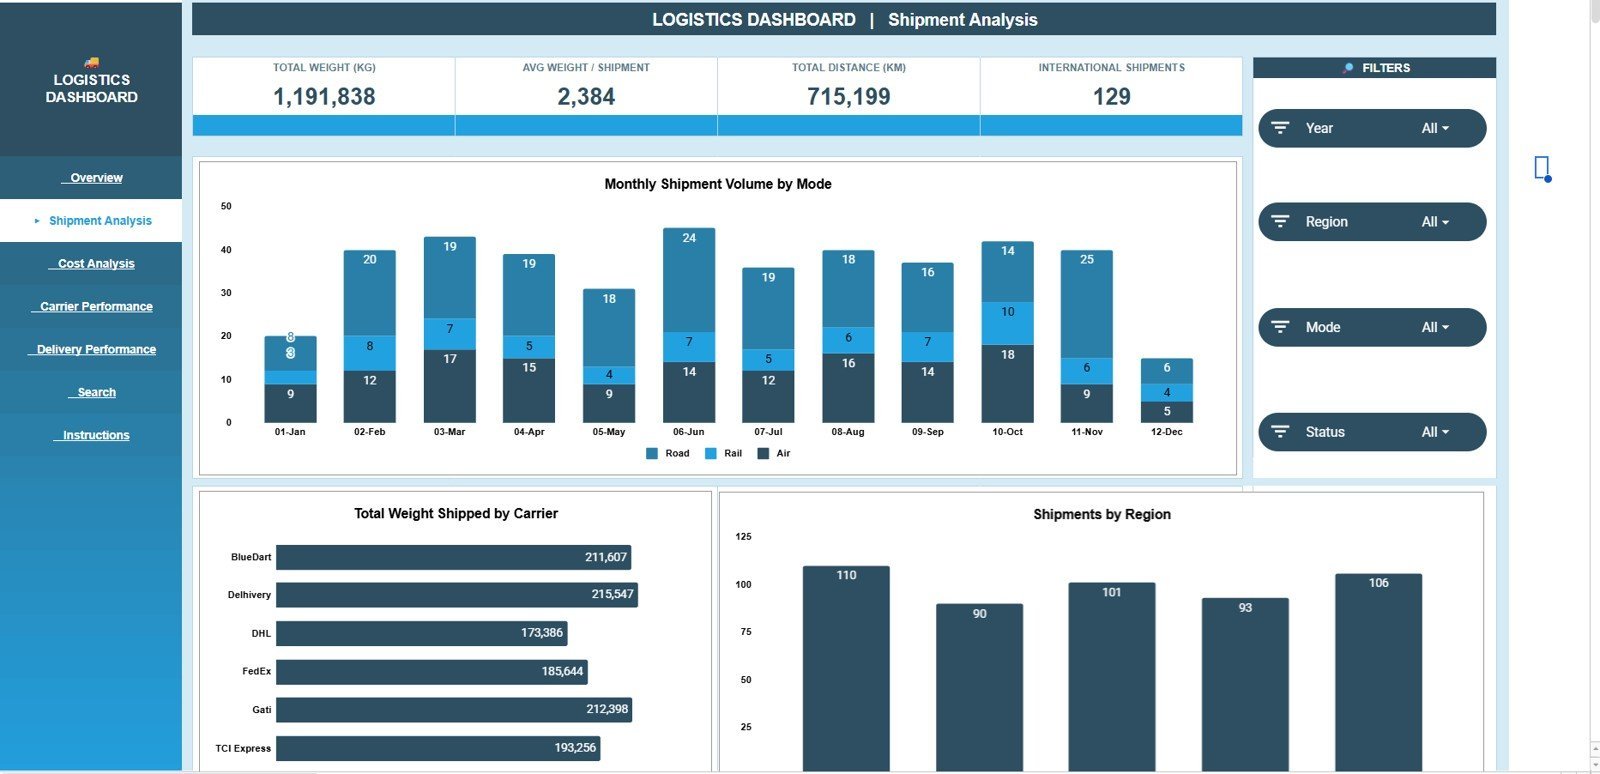Select the Gati bar showing 212,398
This screenshot has width=1600, height=774.
point(454,710)
